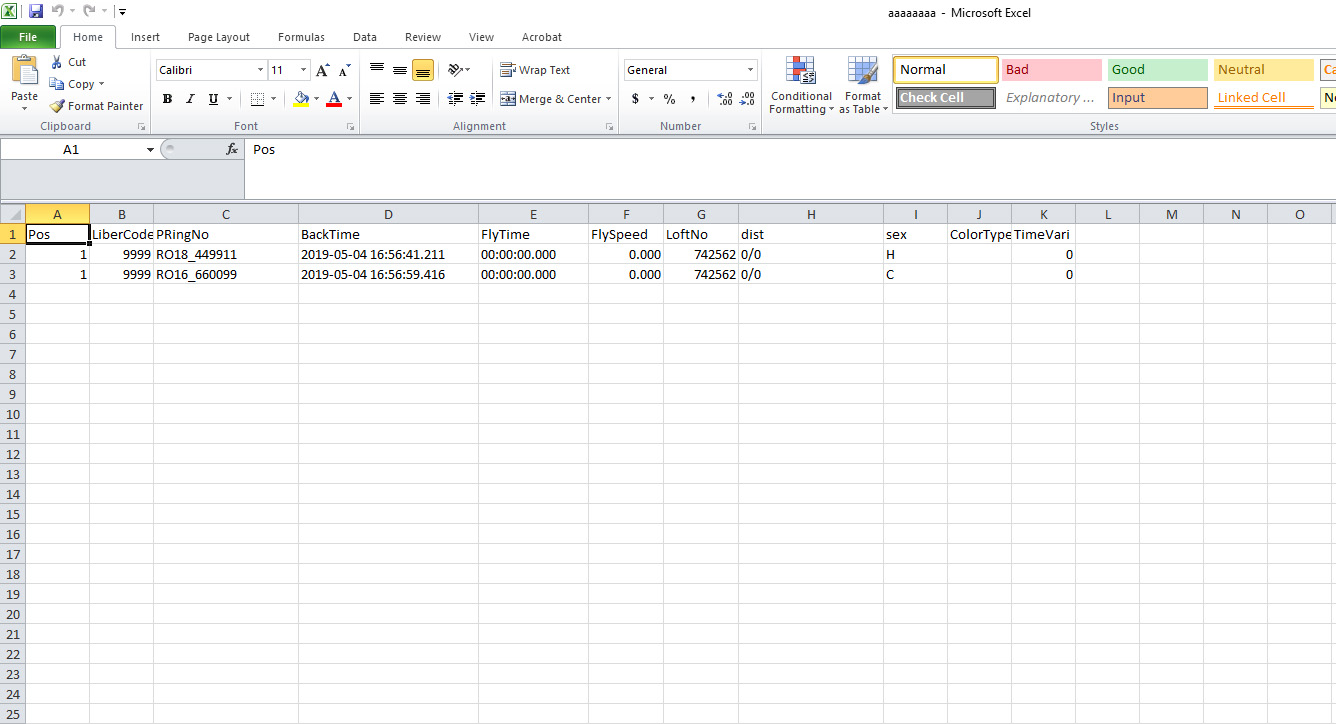The width and height of the screenshot is (1336, 724).
Task: Toggle Bold formatting
Action: 167,99
